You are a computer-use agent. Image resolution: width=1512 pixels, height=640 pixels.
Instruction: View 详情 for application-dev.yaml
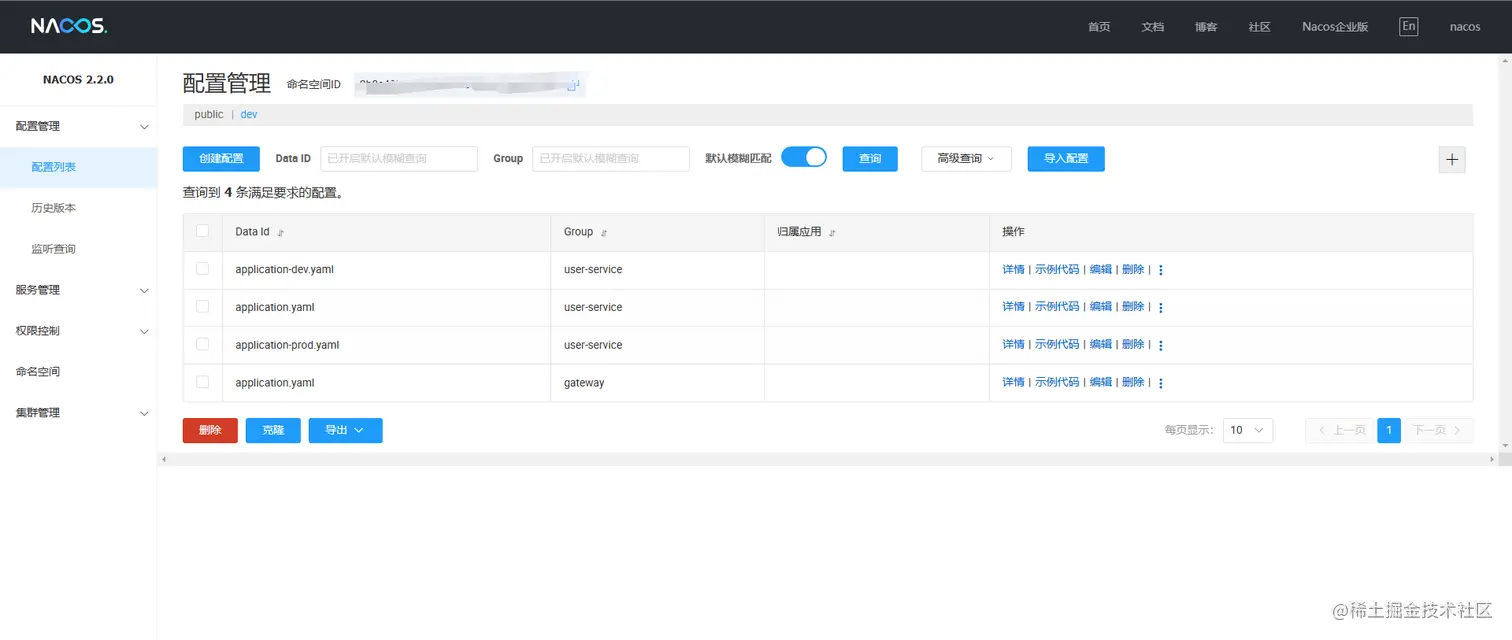click(x=1013, y=269)
